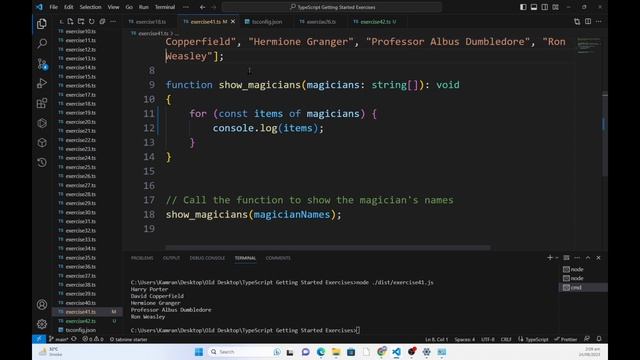The image size is (640, 360).
Task: Collapse all folders in Explorer
Action: click(102, 22)
